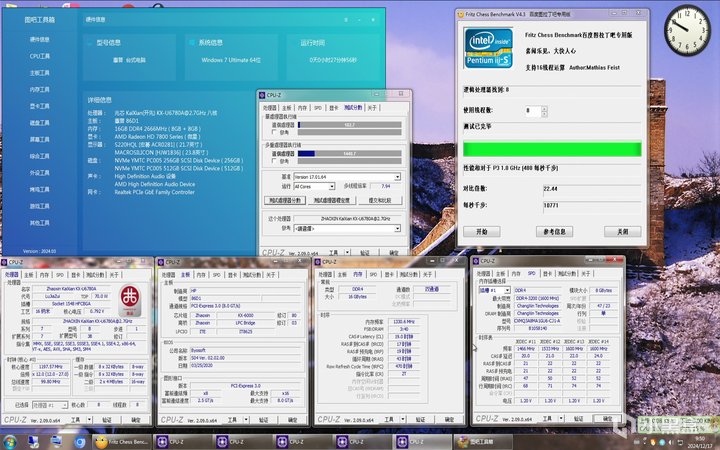Click the Realtek PCIe GbE Family Controller entry

pos(154,192)
